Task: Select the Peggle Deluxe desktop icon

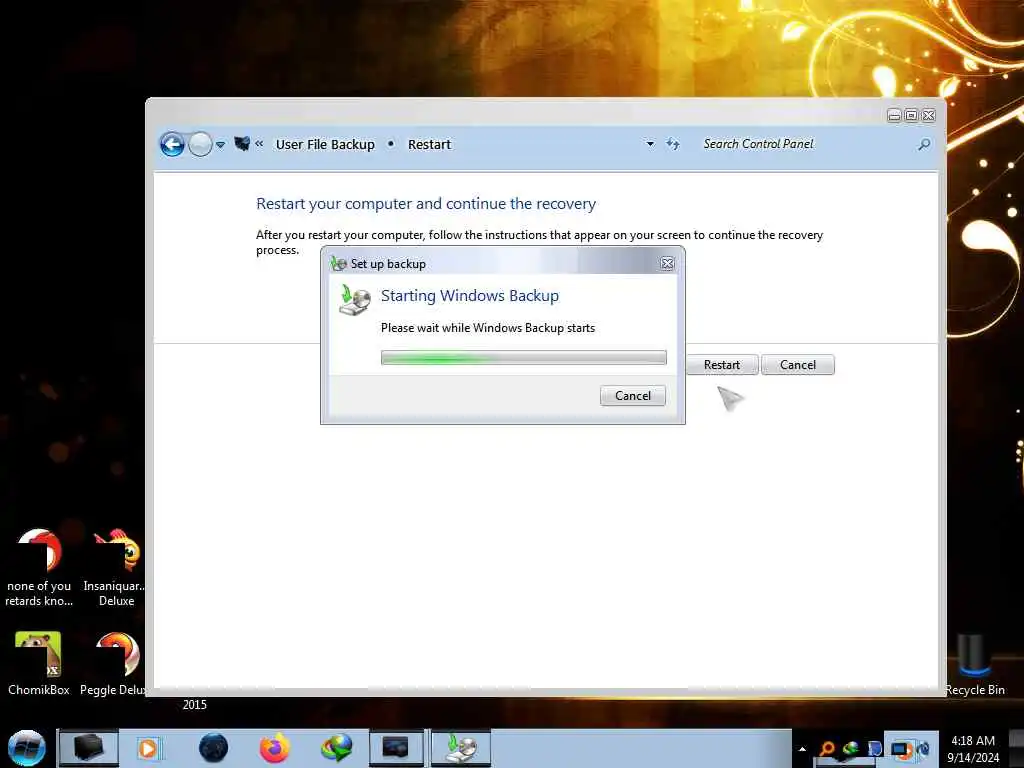Action: [115, 663]
